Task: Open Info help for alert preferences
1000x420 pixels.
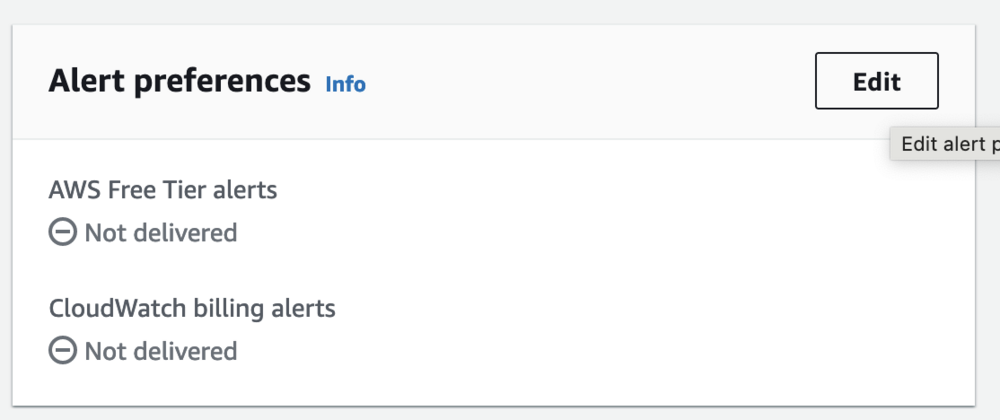Action: click(345, 84)
